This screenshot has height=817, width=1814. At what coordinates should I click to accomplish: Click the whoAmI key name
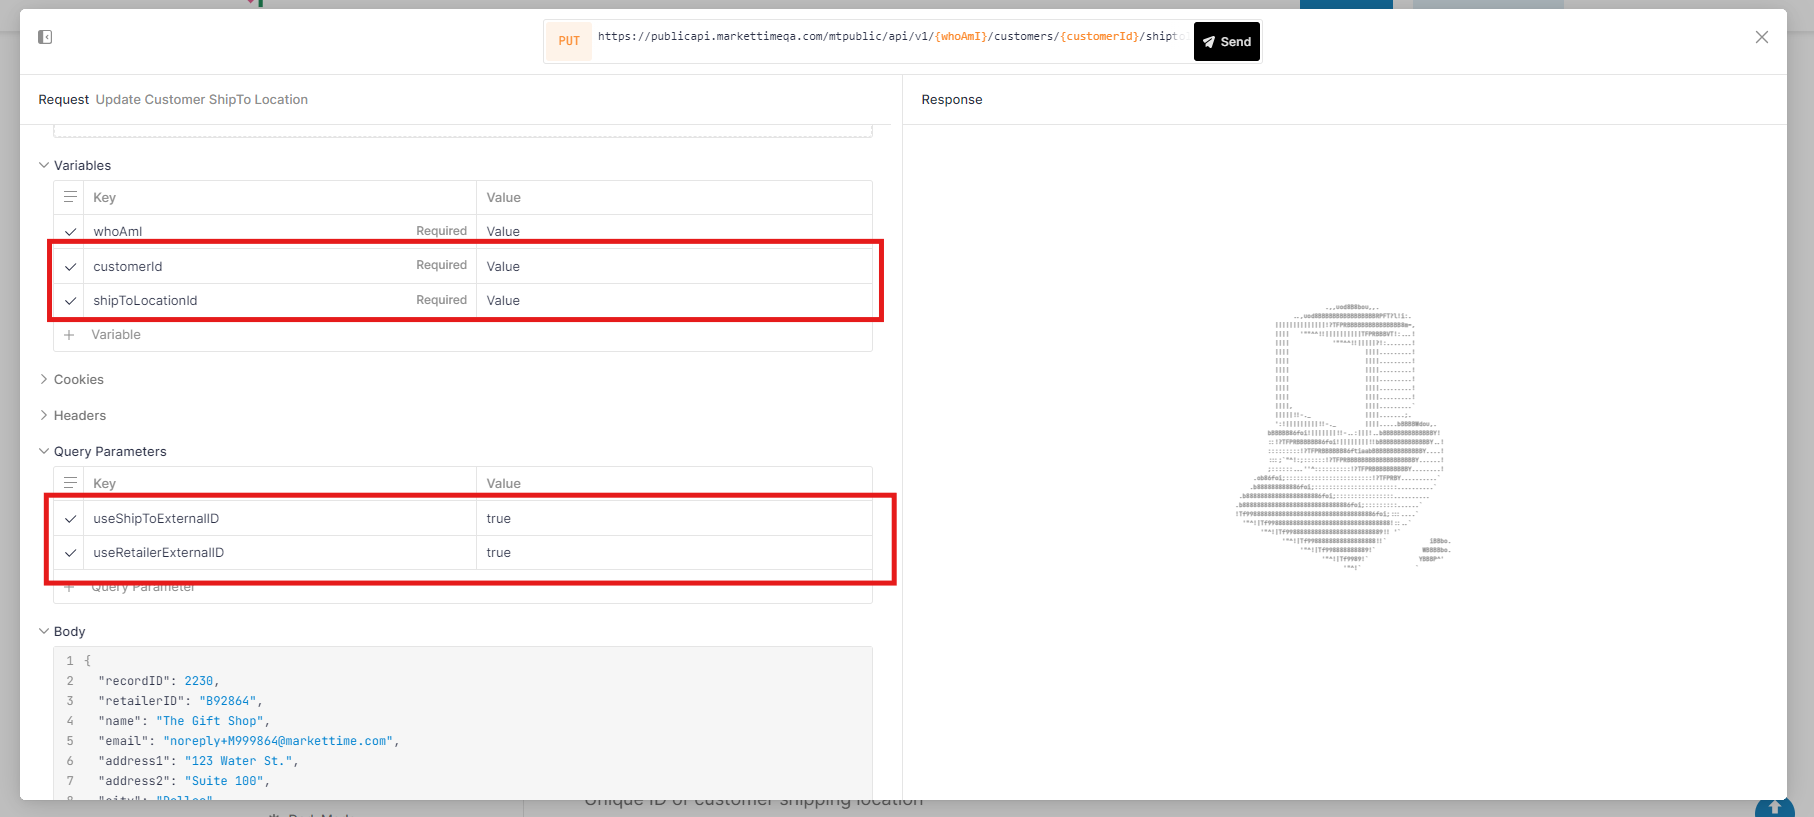tap(118, 232)
